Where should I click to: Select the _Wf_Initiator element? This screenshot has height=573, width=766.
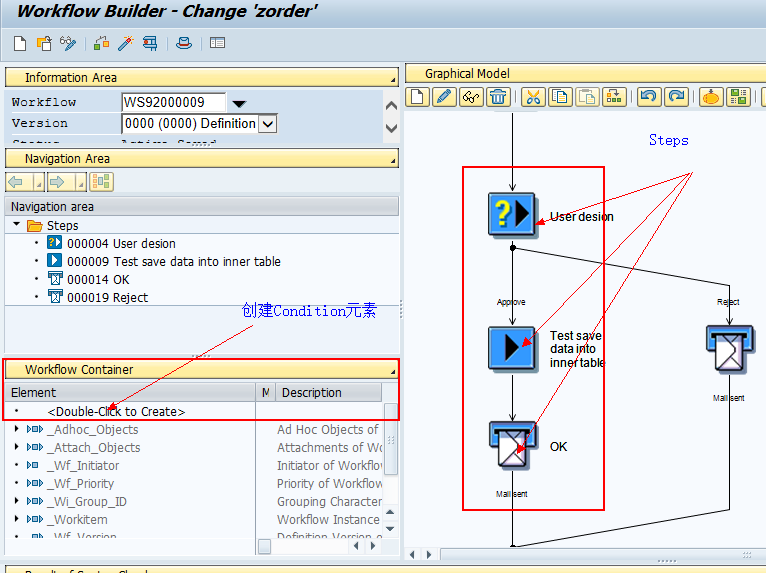(83, 466)
